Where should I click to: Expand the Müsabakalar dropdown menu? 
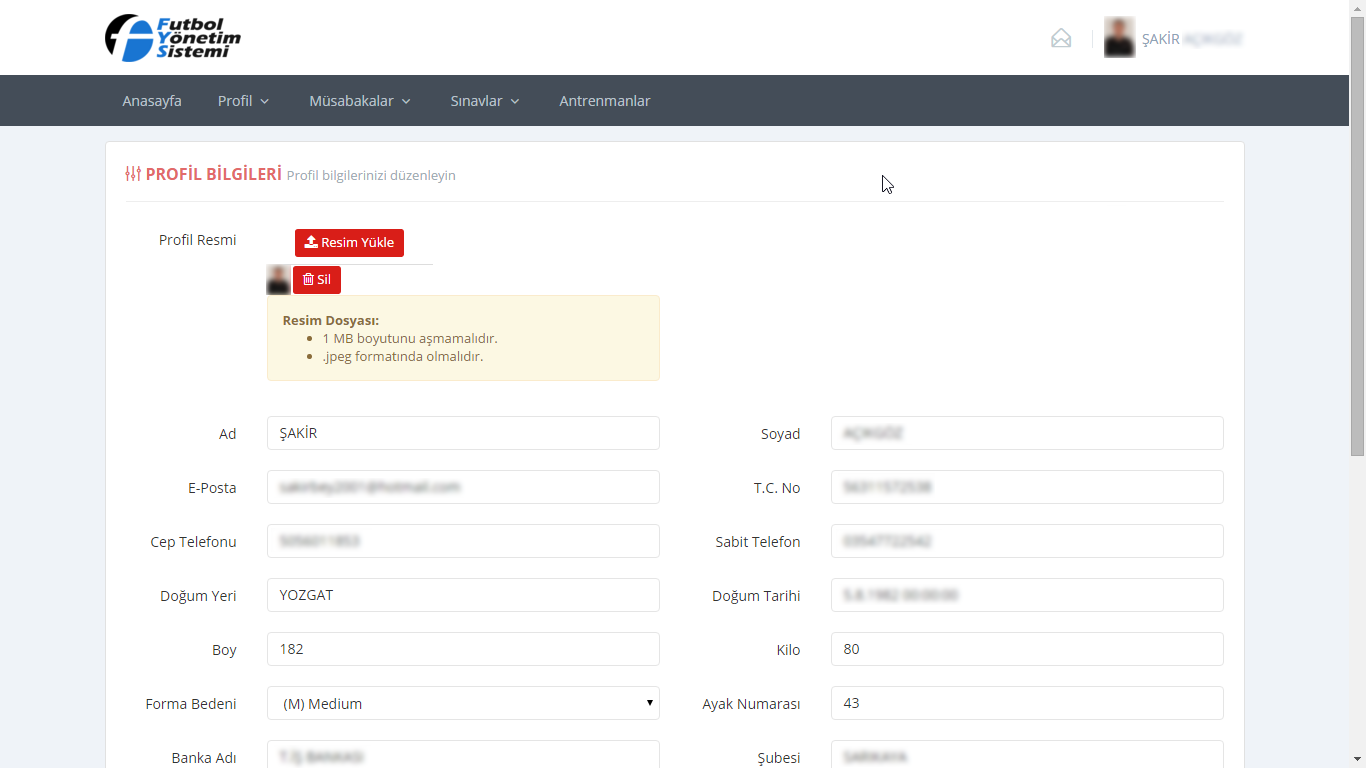tap(360, 101)
